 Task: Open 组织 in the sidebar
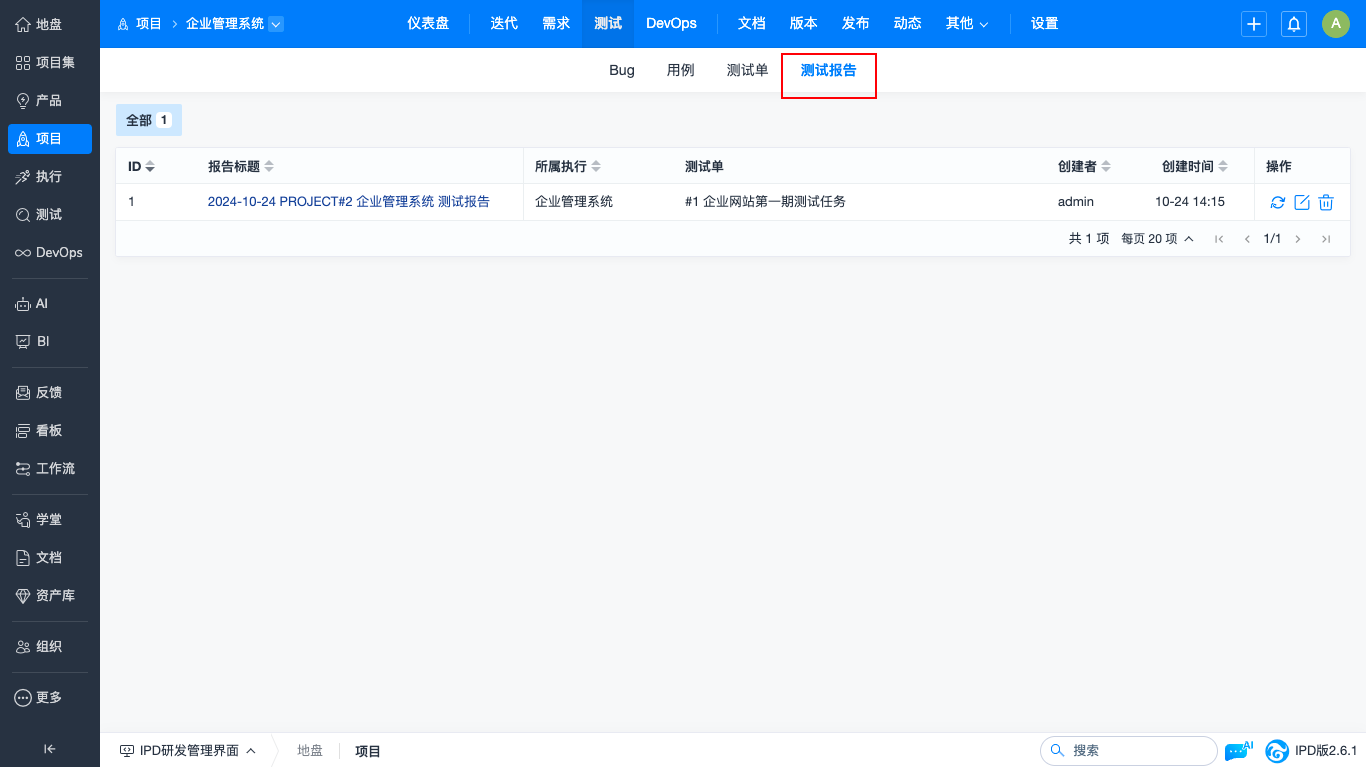50,646
